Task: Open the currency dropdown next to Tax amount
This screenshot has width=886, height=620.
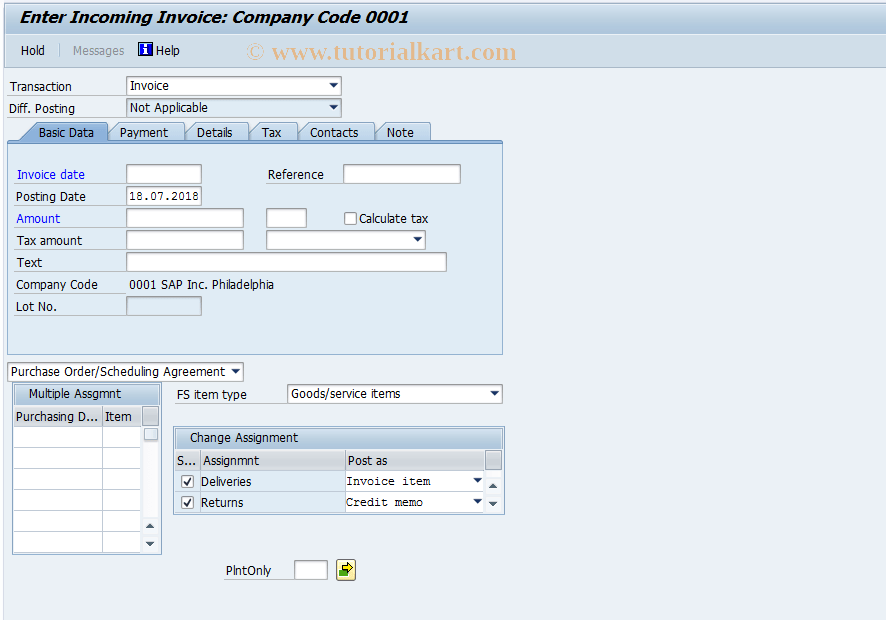Action: pos(417,240)
